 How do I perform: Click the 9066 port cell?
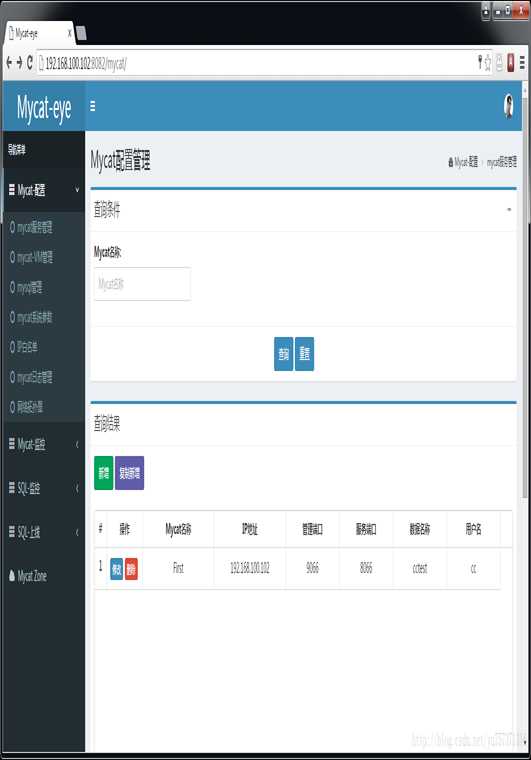click(312, 568)
